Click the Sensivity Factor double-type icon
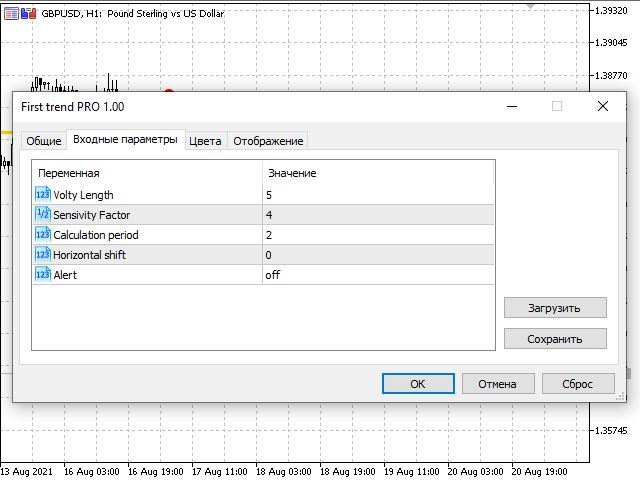 [x=43, y=214]
